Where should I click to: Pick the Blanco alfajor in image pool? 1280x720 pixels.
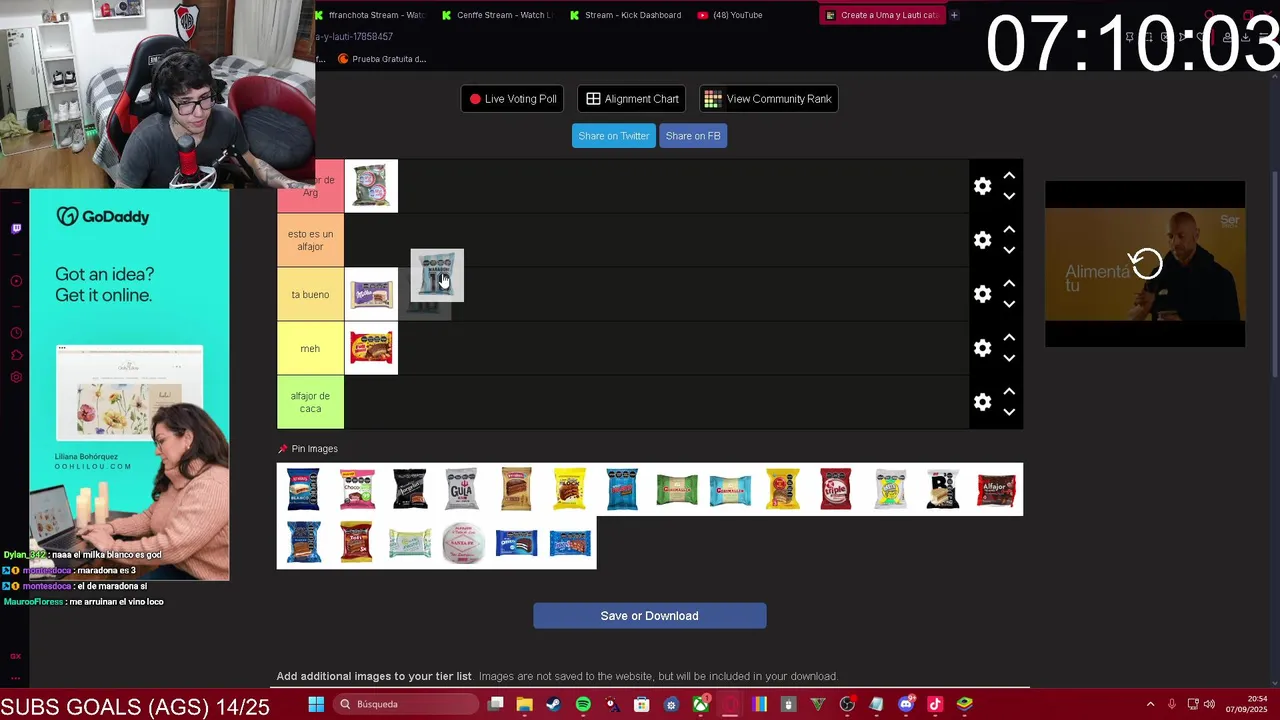point(303,489)
